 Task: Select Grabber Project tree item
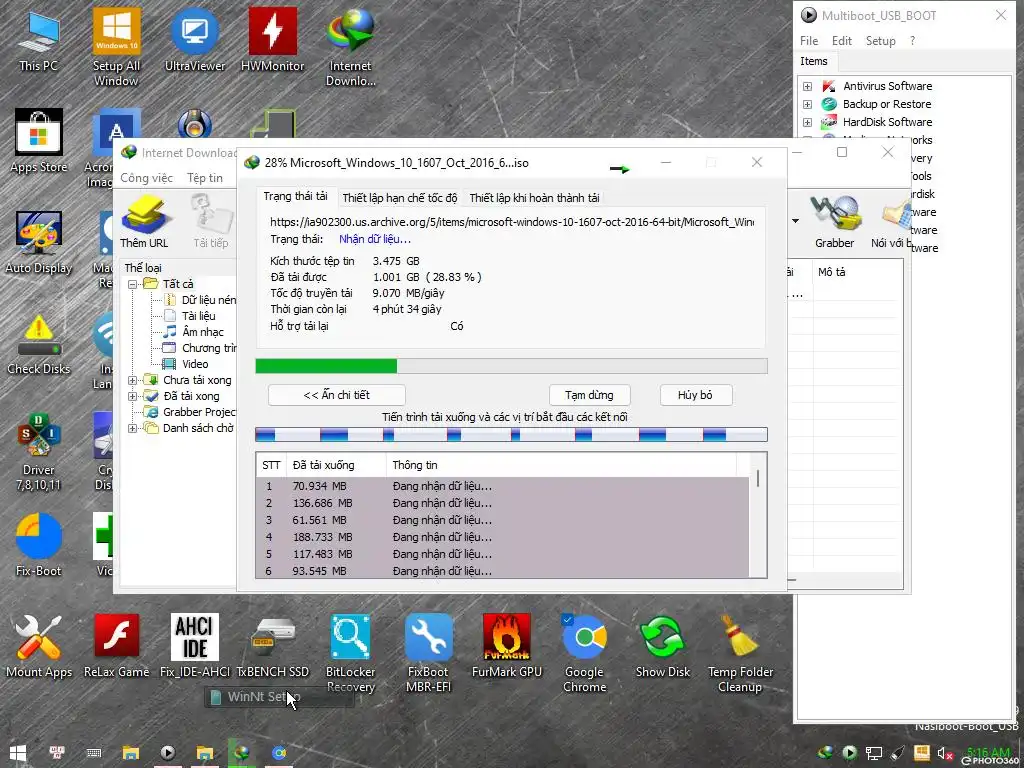click(190, 412)
